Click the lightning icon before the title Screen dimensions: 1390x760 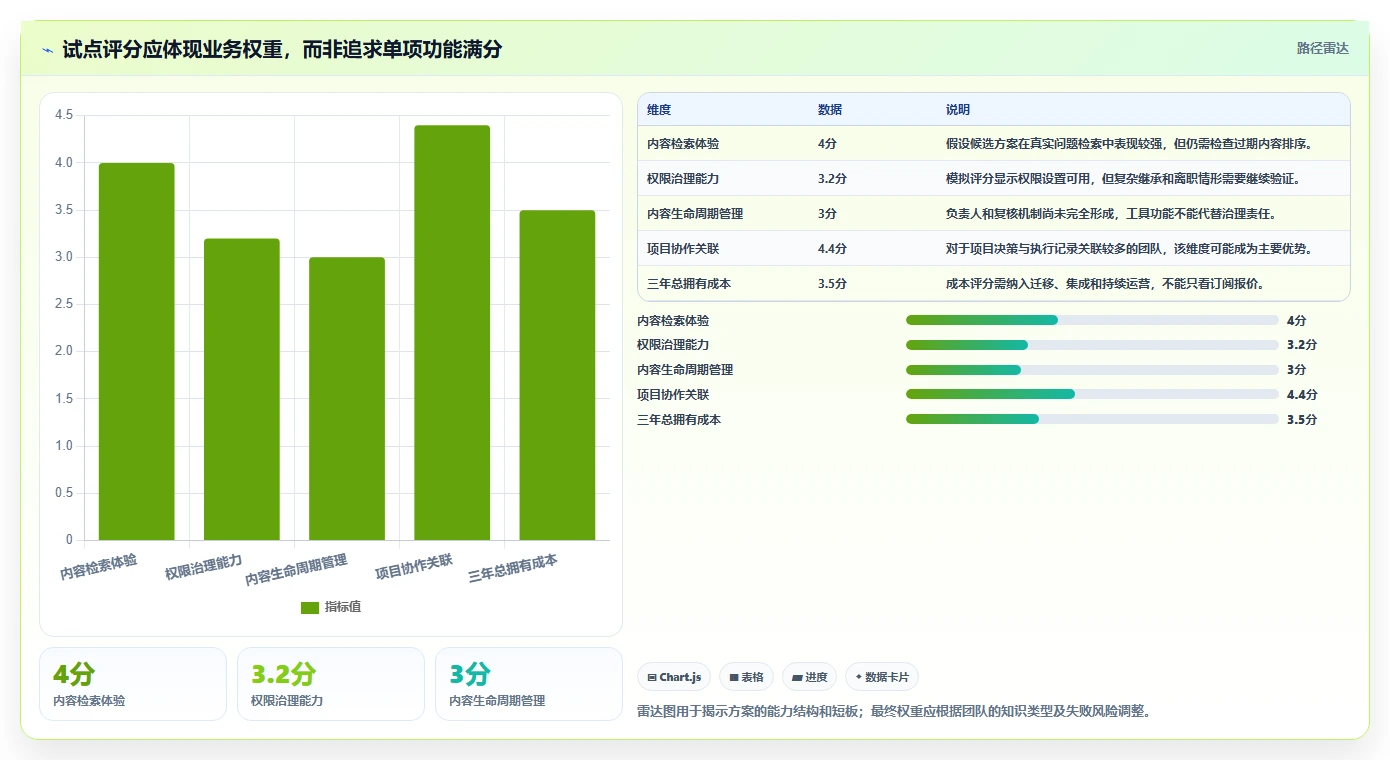pyautogui.click(x=47, y=49)
